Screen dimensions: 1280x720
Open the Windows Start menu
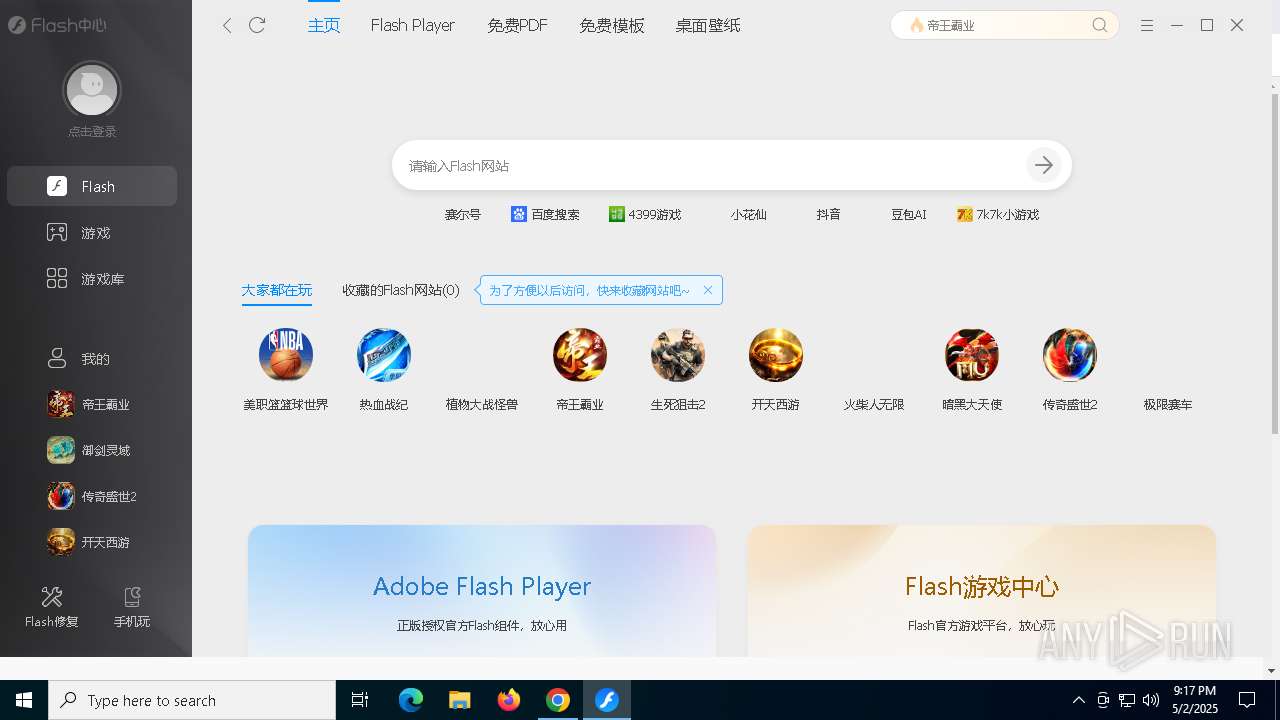tap(24, 700)
